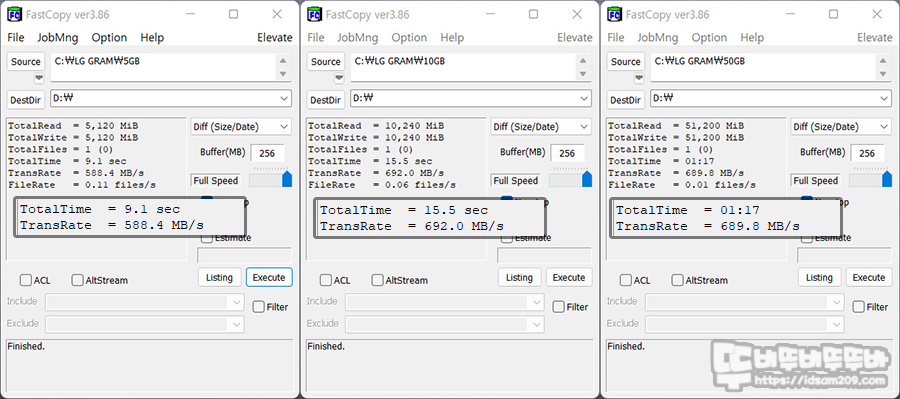
Task: Expand Diff (Size/Date) mode dropdown in 5GB window
Action: (241, 127)
